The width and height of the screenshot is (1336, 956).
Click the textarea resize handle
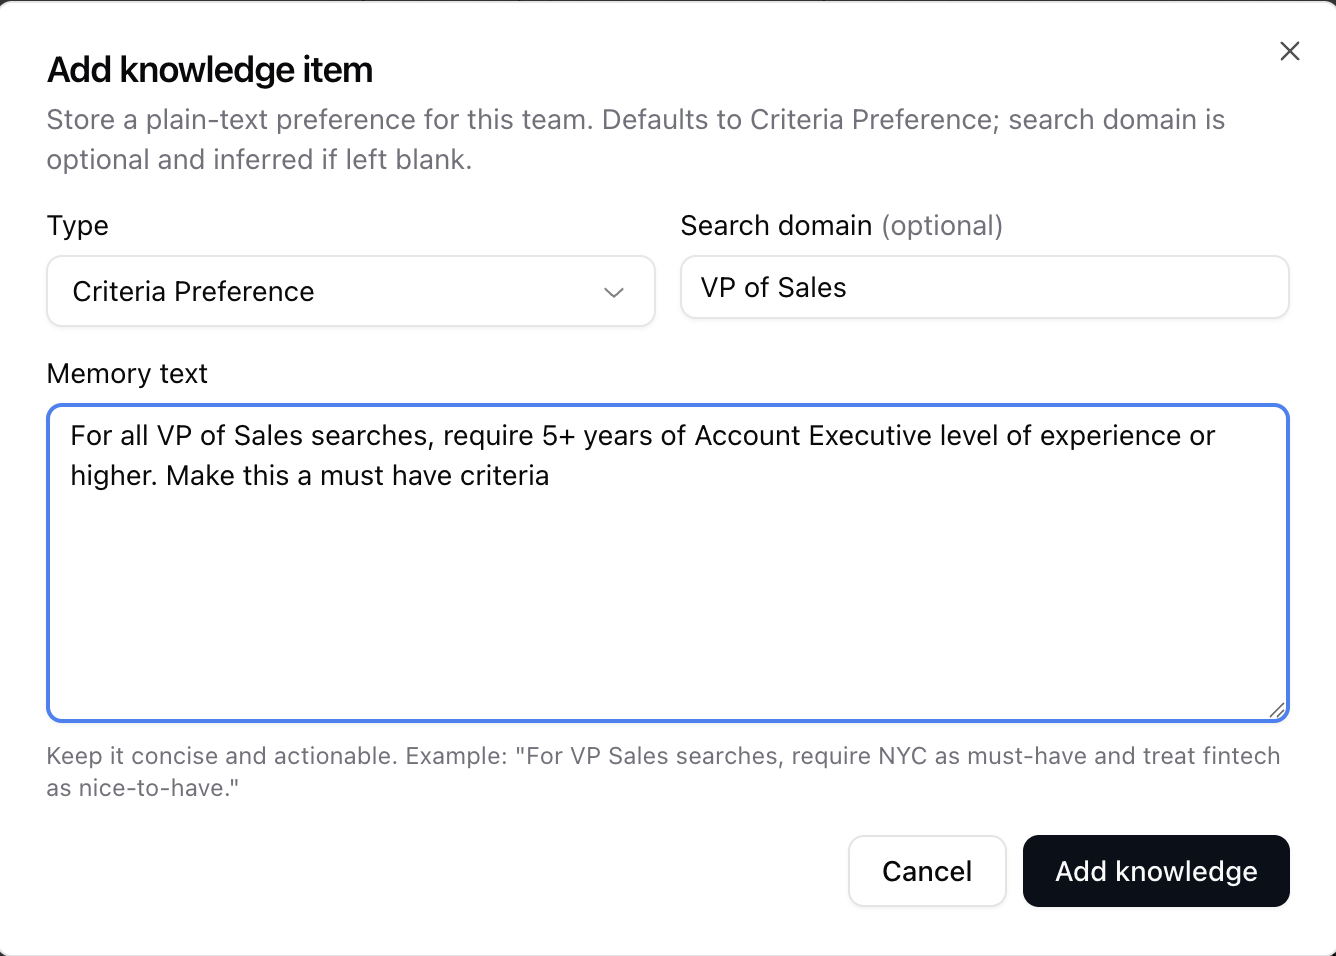tap(1277, 710)
